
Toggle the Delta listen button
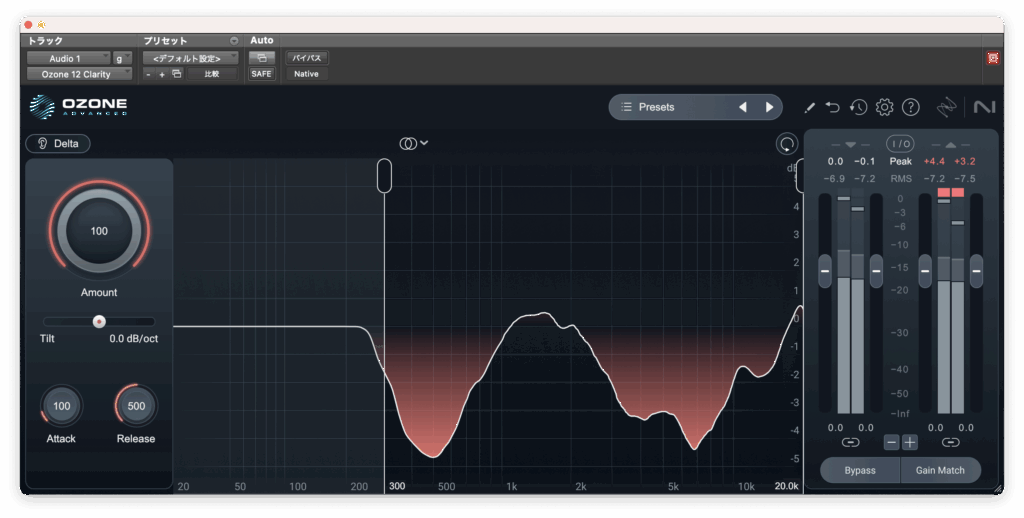pyautogui.click(x=58, y=143)
